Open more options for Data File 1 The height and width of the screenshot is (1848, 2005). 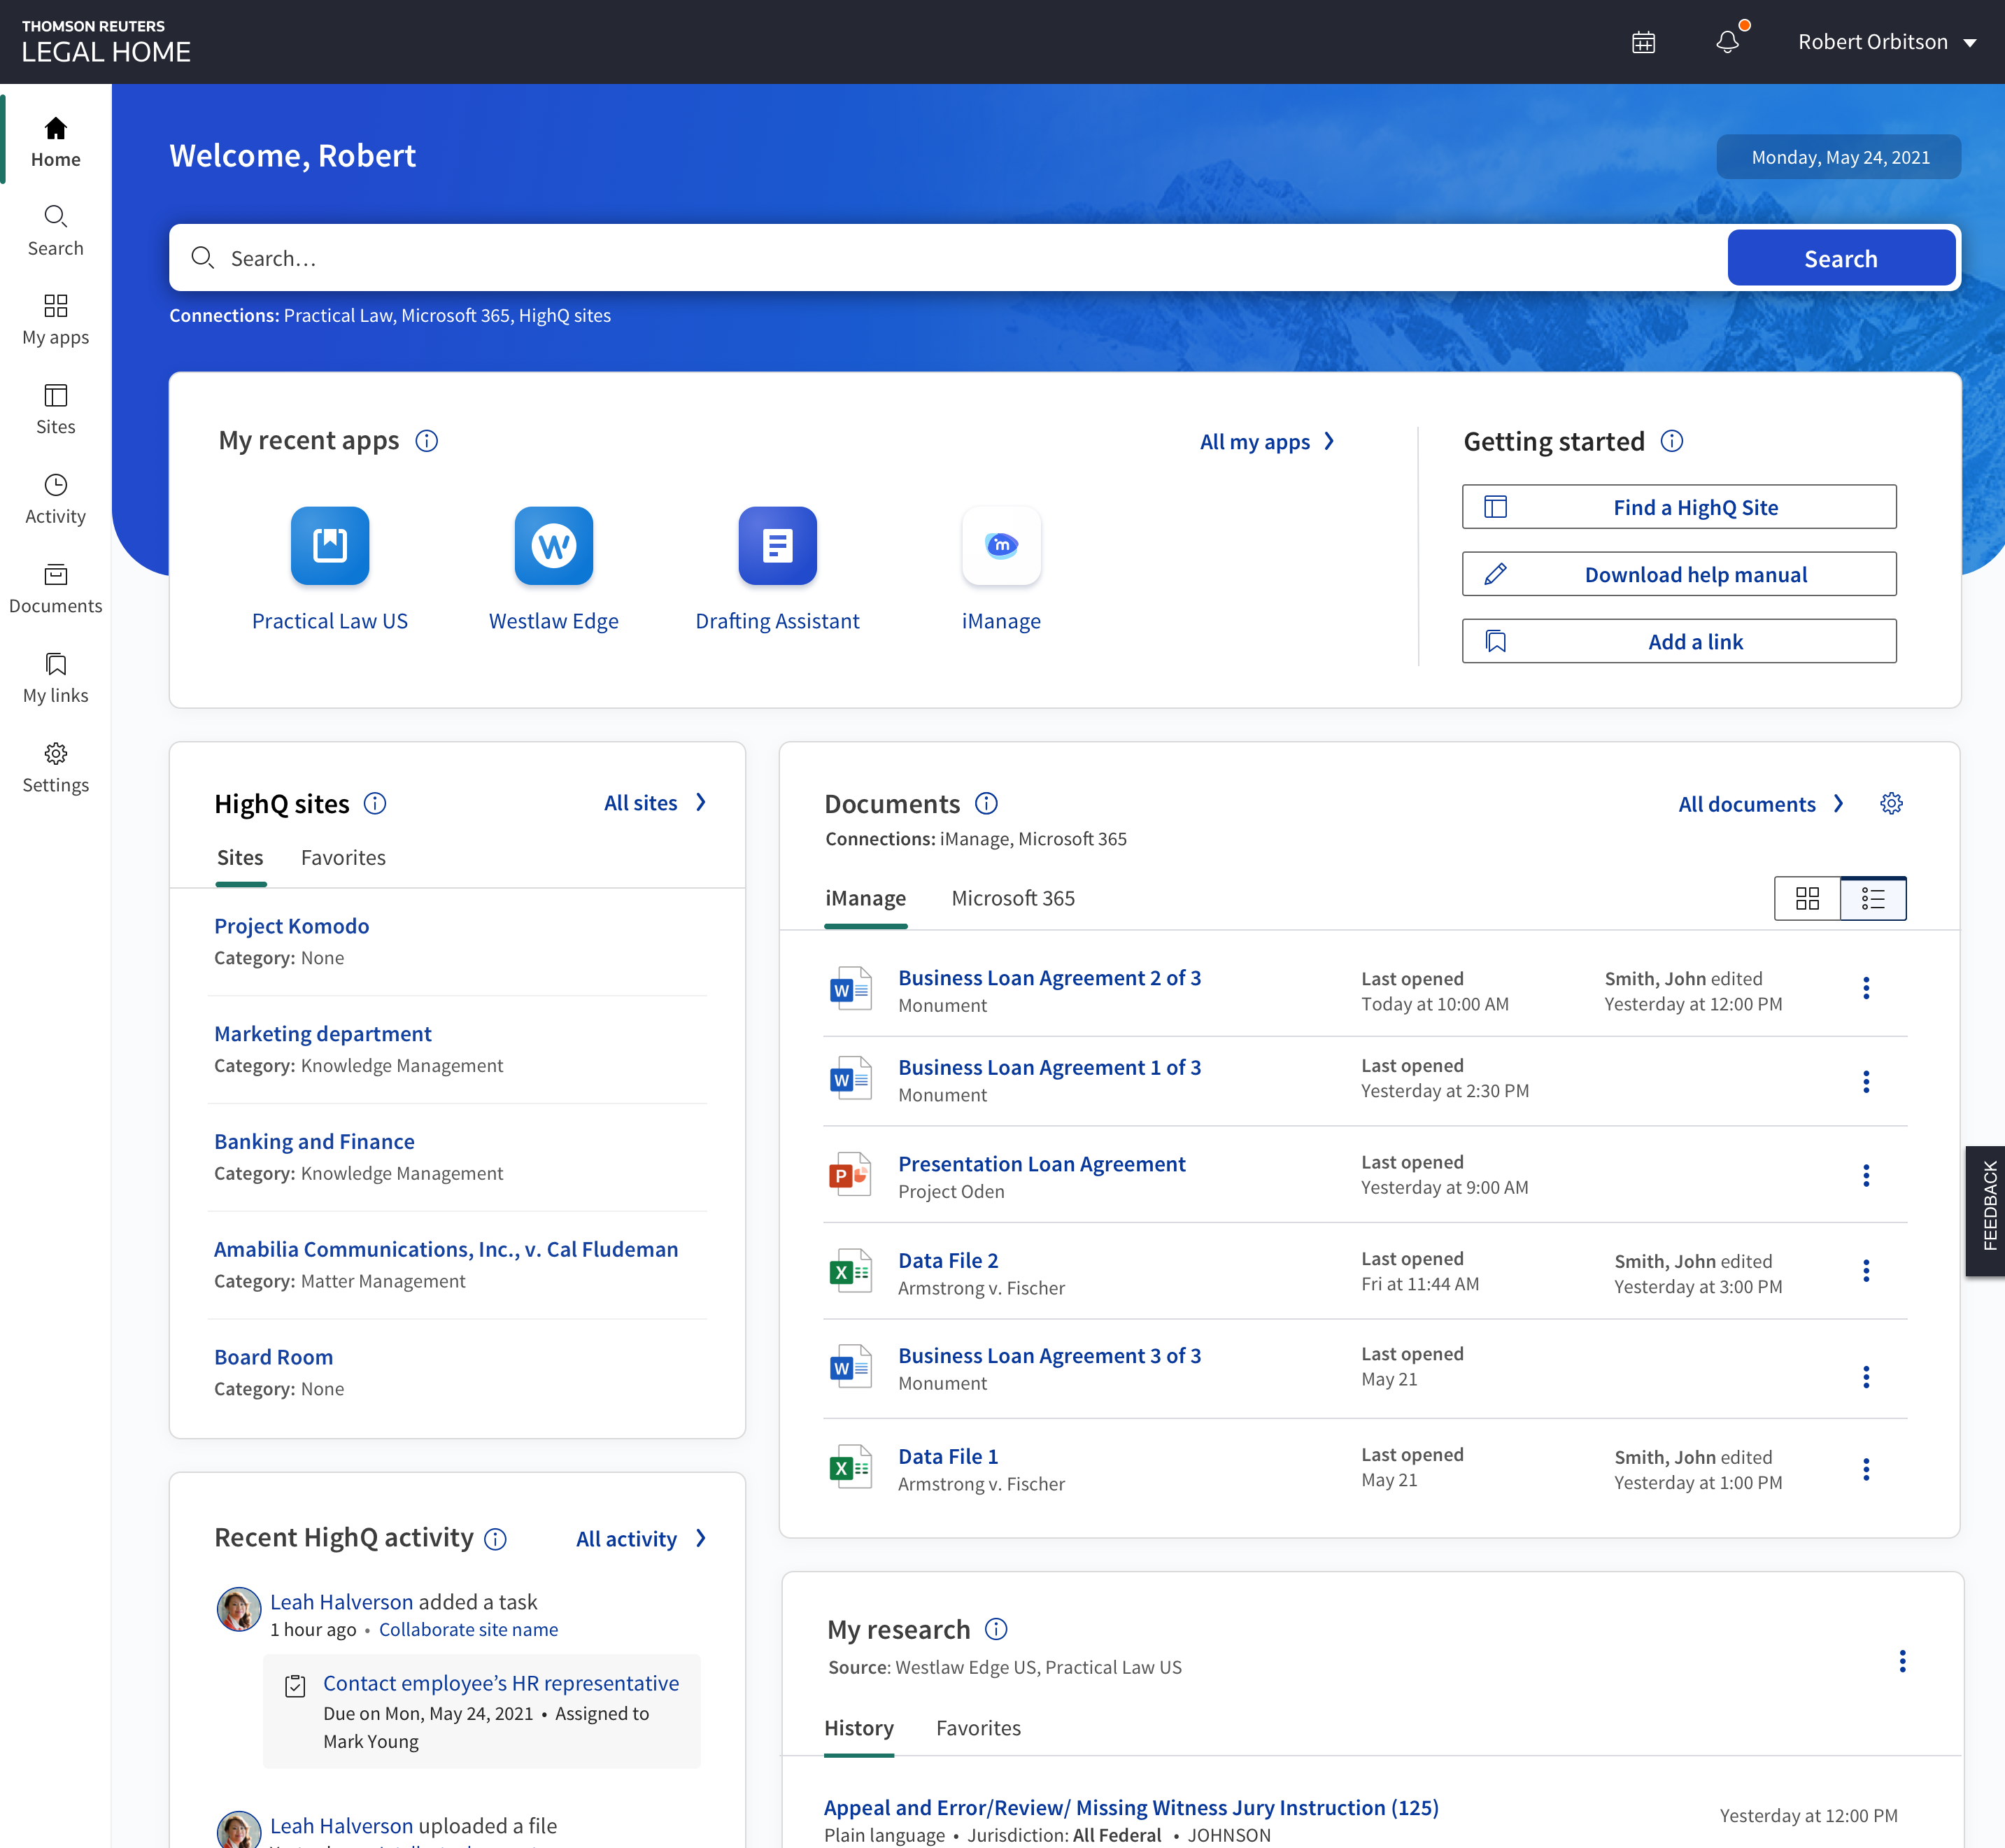pos(1865,1469)
